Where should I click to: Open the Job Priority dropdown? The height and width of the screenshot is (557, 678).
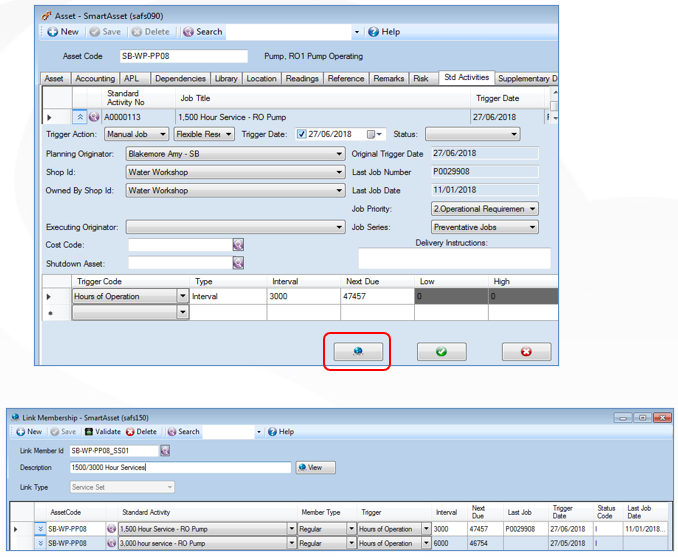(485, 209)
